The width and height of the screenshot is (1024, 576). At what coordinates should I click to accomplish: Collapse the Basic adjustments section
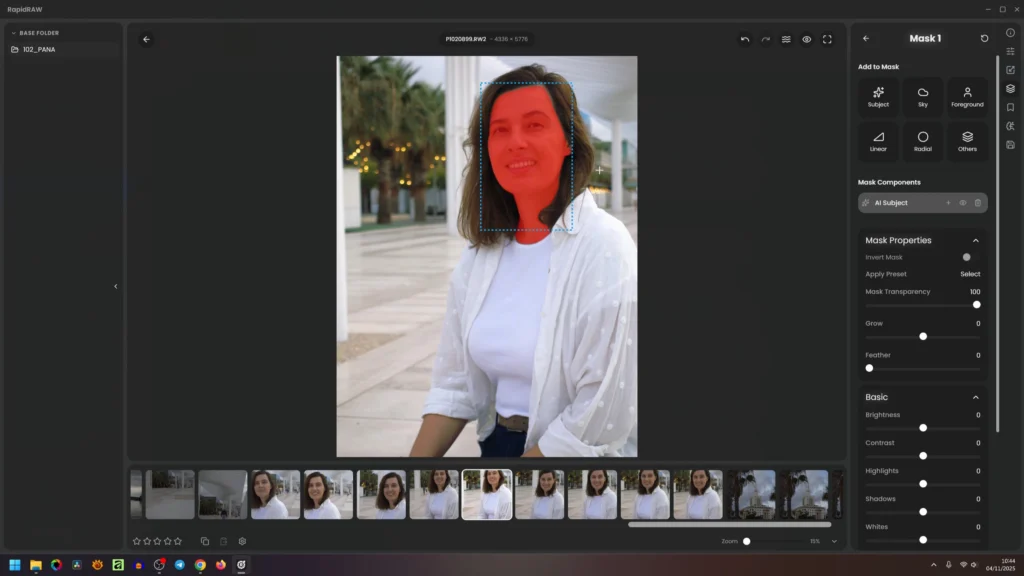point(975,397)
